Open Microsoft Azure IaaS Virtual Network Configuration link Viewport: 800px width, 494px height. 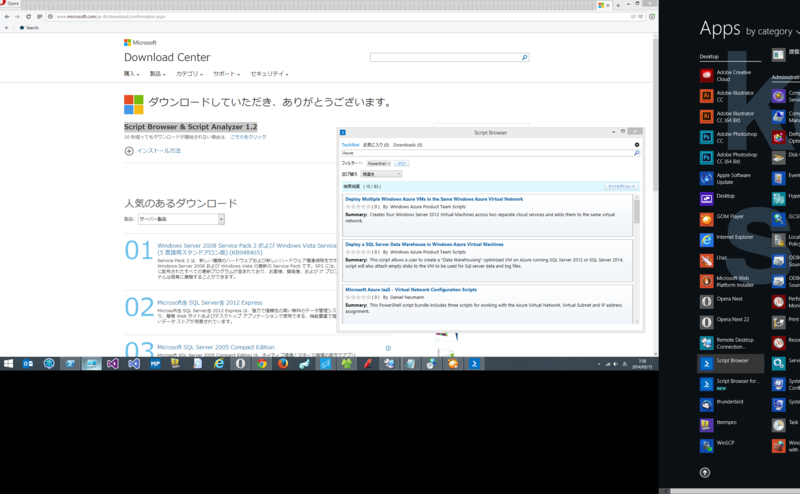pyautogui.click(x=411, y=289)
